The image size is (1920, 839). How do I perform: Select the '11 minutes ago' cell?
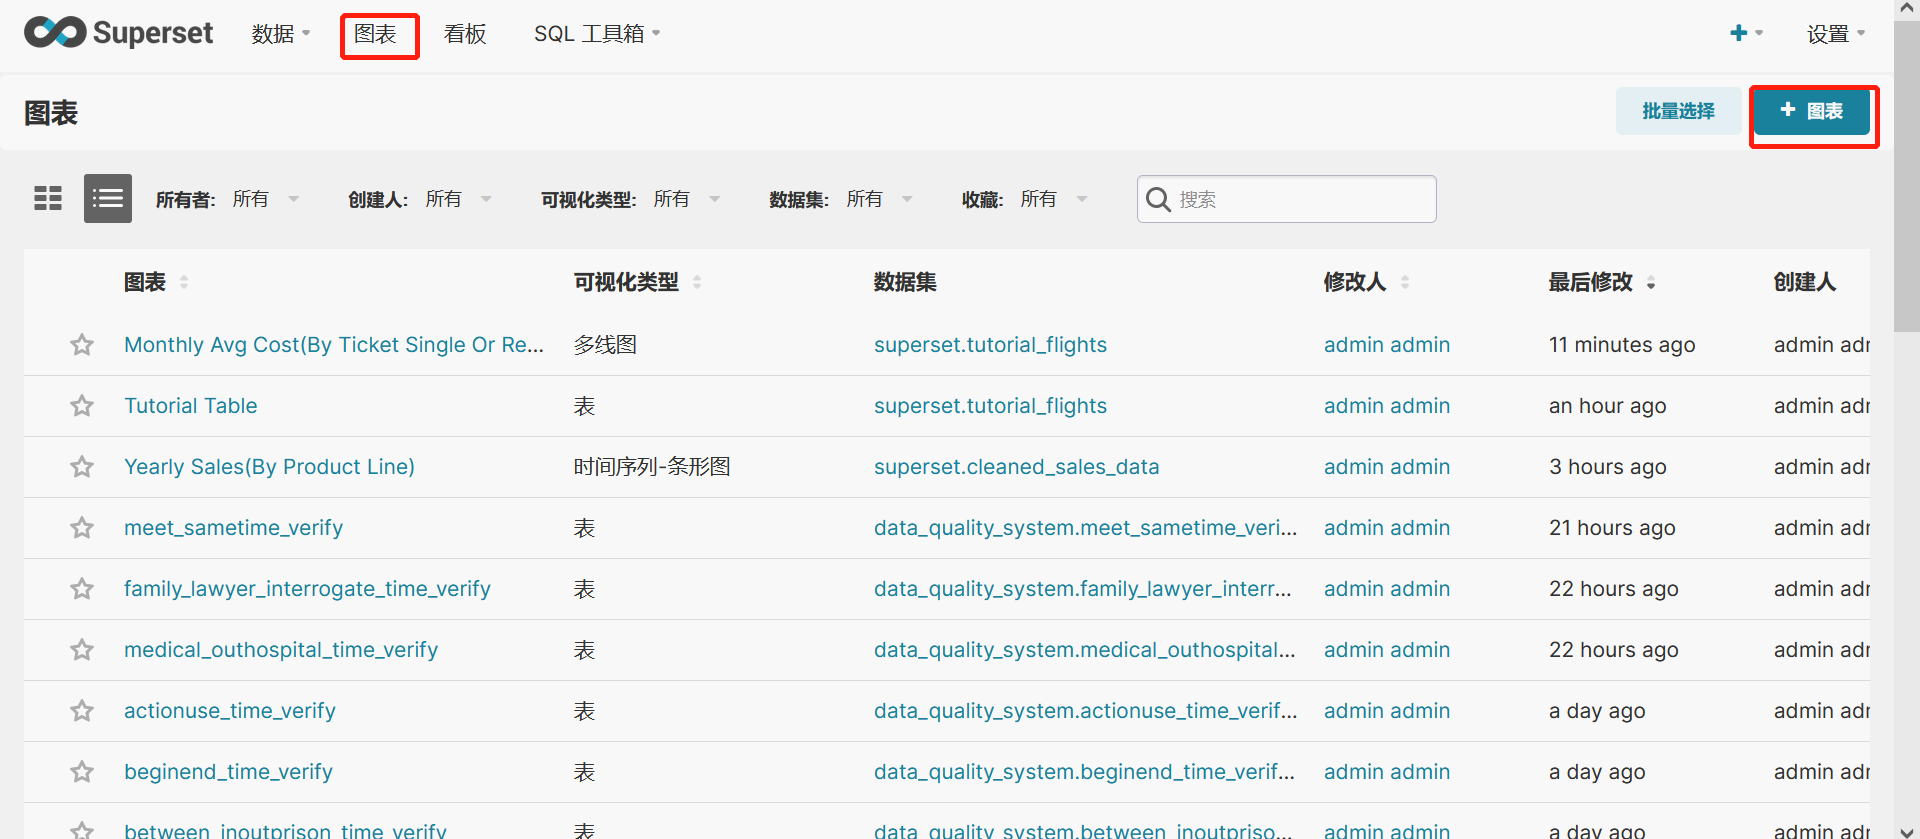[x=1622, y=345]
